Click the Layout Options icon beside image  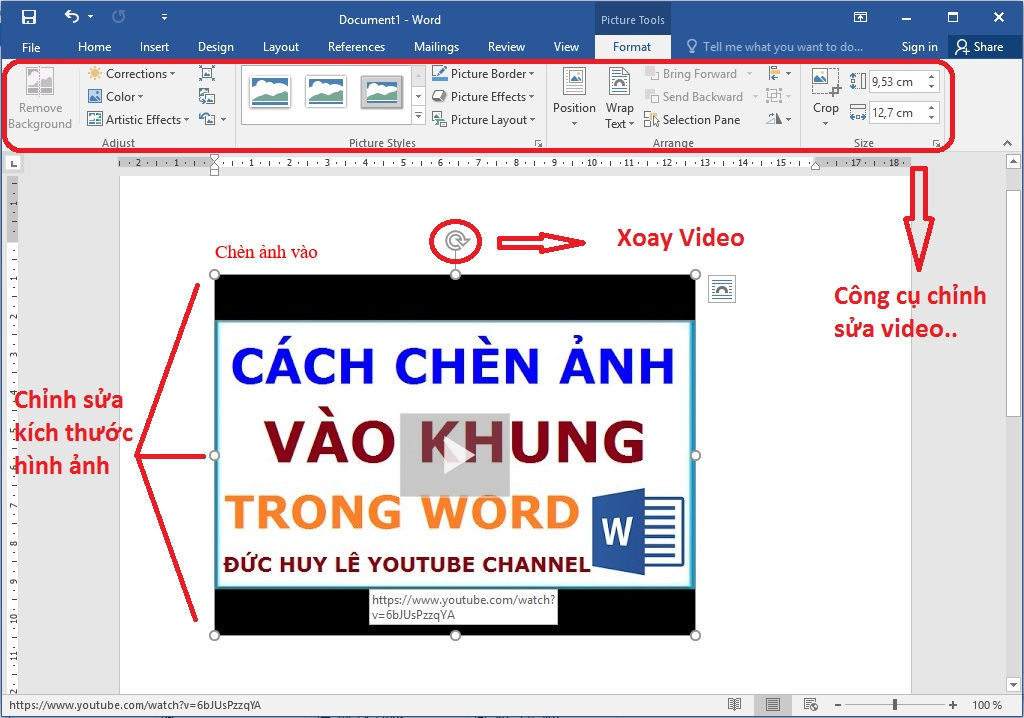coord(721,289)
